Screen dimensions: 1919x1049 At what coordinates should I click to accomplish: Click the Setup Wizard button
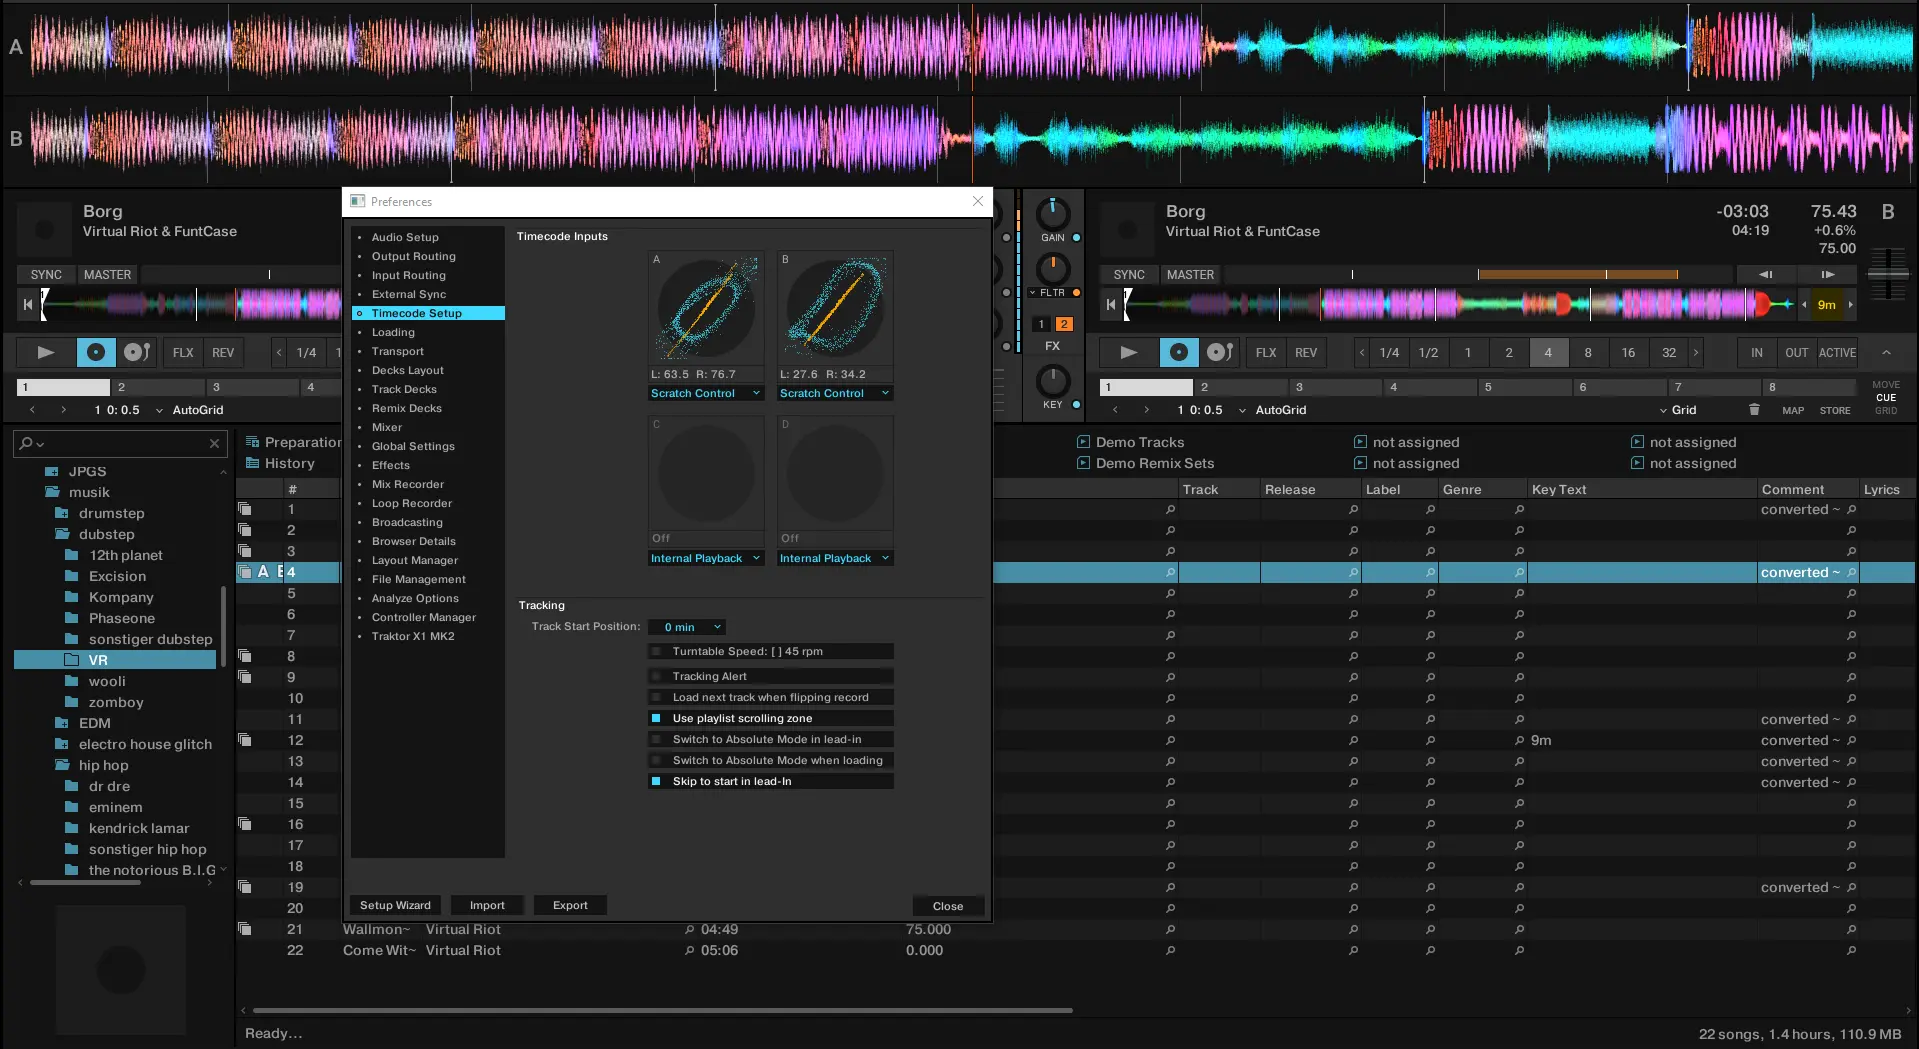(395, 906)
